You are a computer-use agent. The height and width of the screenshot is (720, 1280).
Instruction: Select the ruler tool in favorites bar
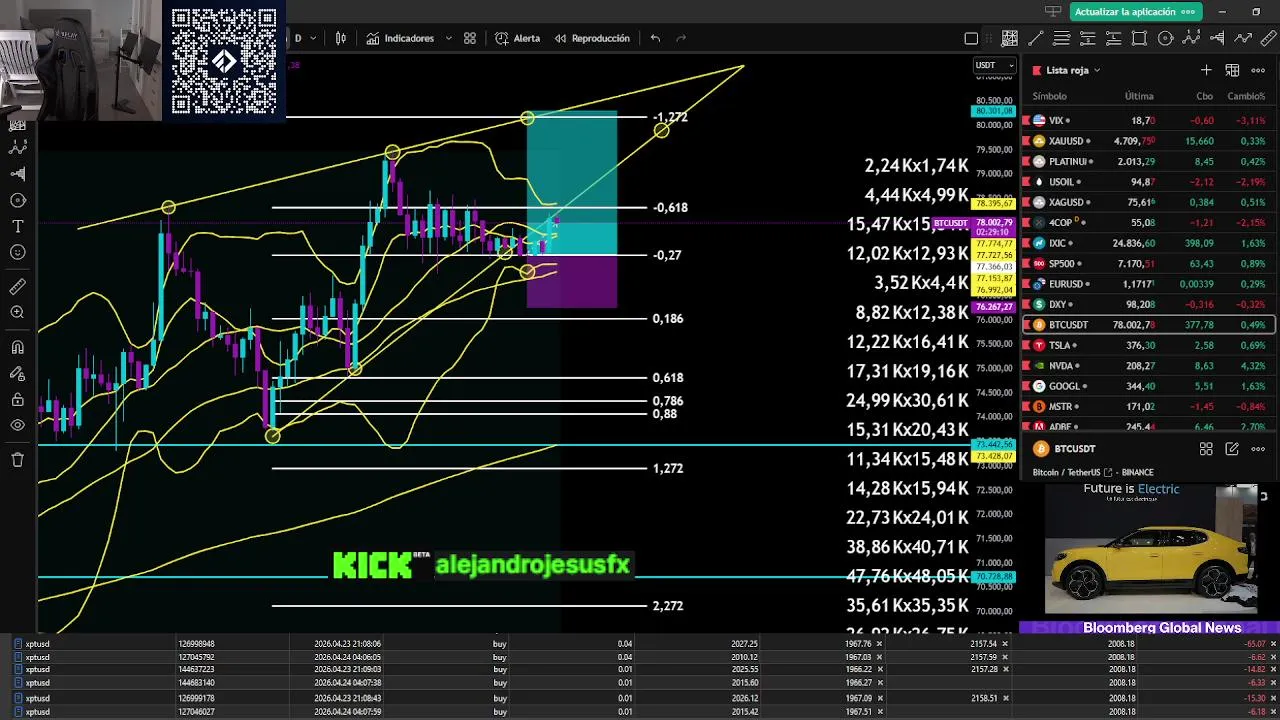click(x=1270, y=38)
